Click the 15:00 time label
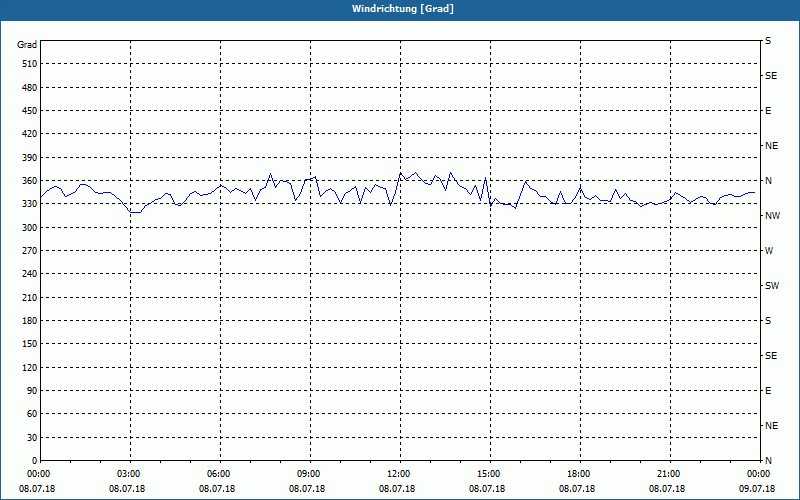The height and width of the screenshot is (500, 800). click(x=490, y=474)
